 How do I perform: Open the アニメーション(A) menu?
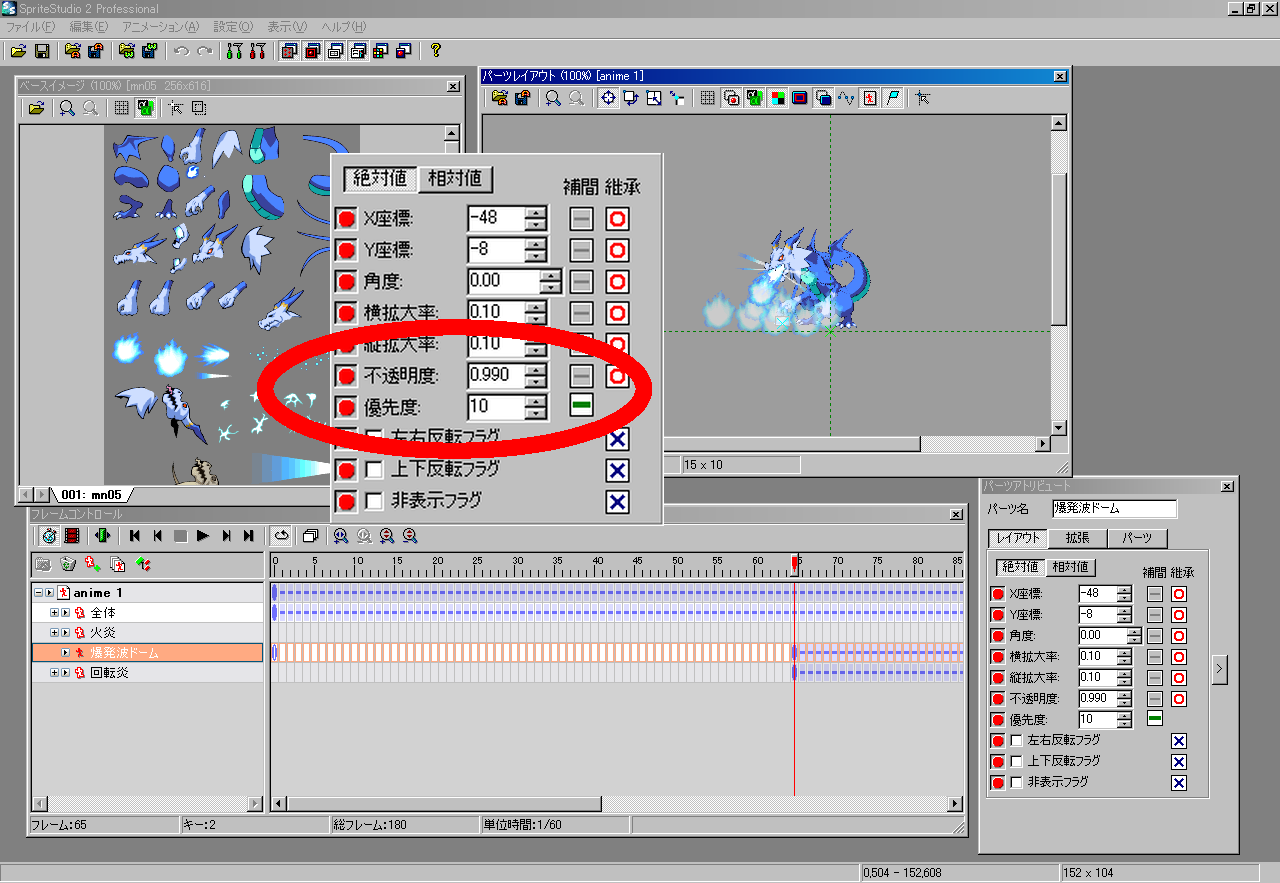pyautogui.click(x=160, y=26)
